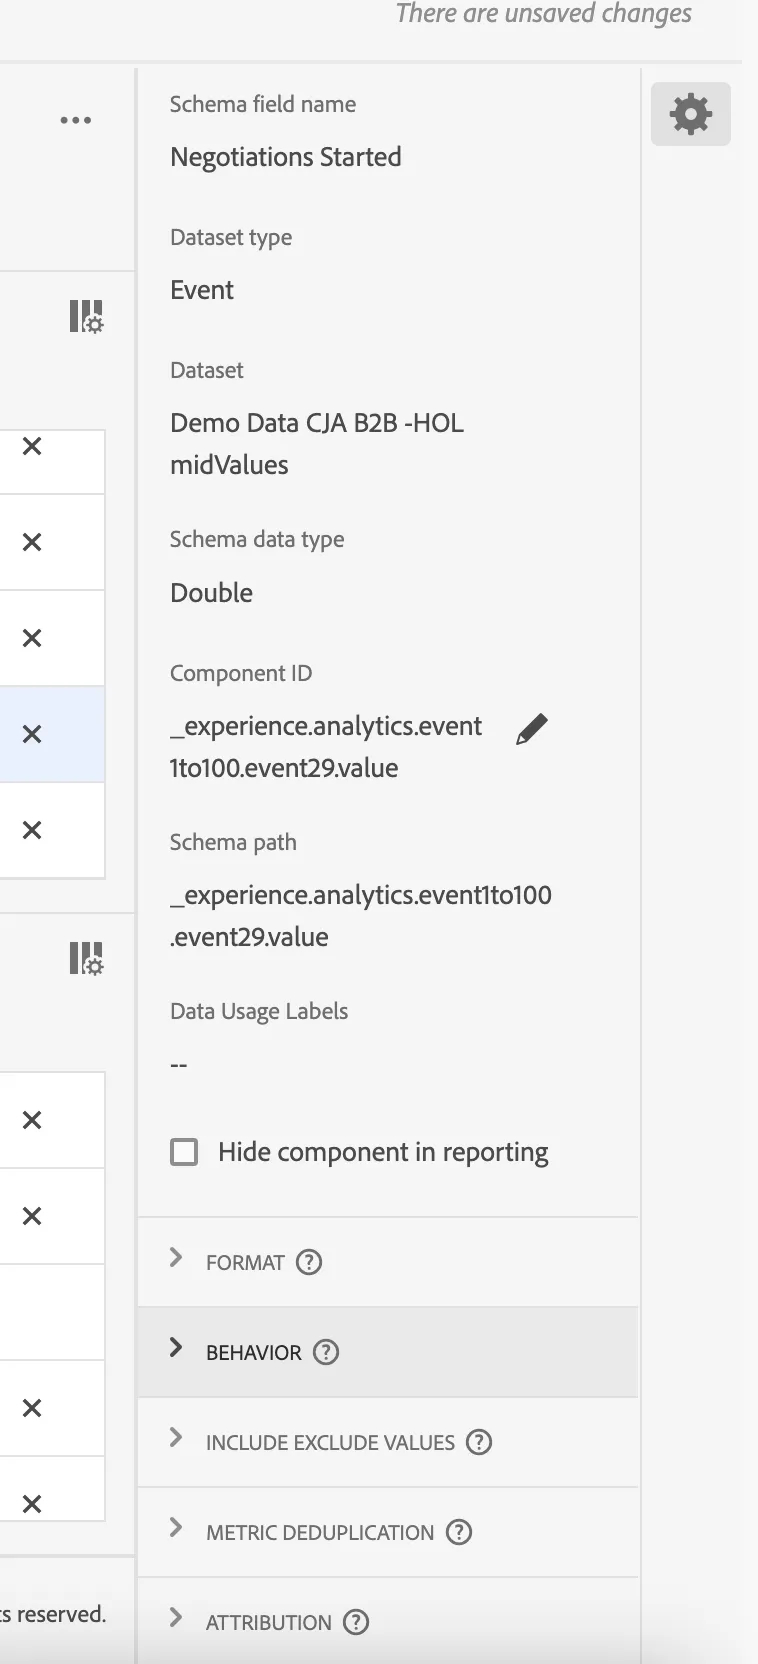Open the three-dots more options menu
Screen dimensions: 758x1664
76,120
